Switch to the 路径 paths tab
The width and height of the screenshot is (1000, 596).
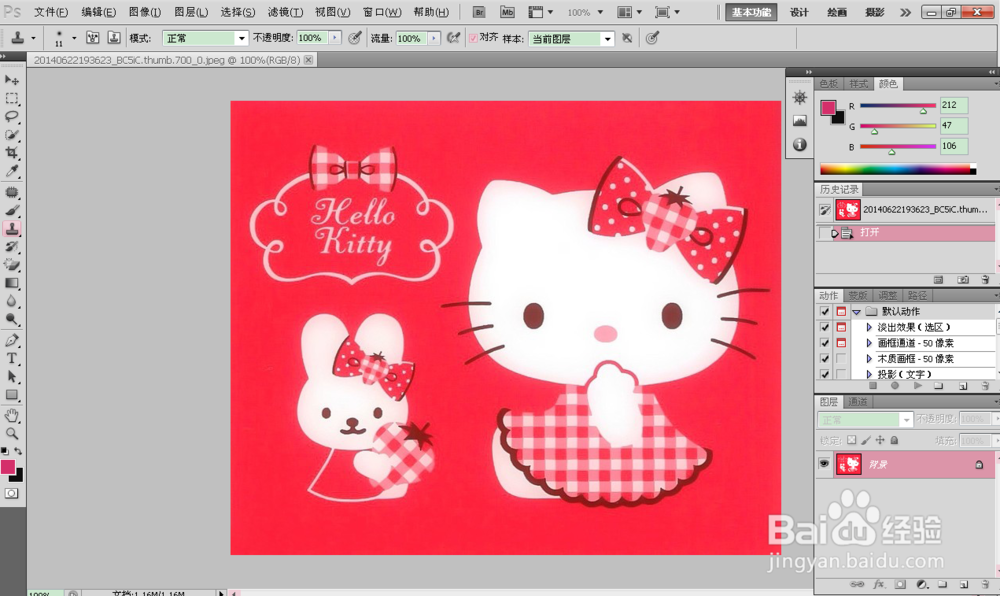pos(917,295)
